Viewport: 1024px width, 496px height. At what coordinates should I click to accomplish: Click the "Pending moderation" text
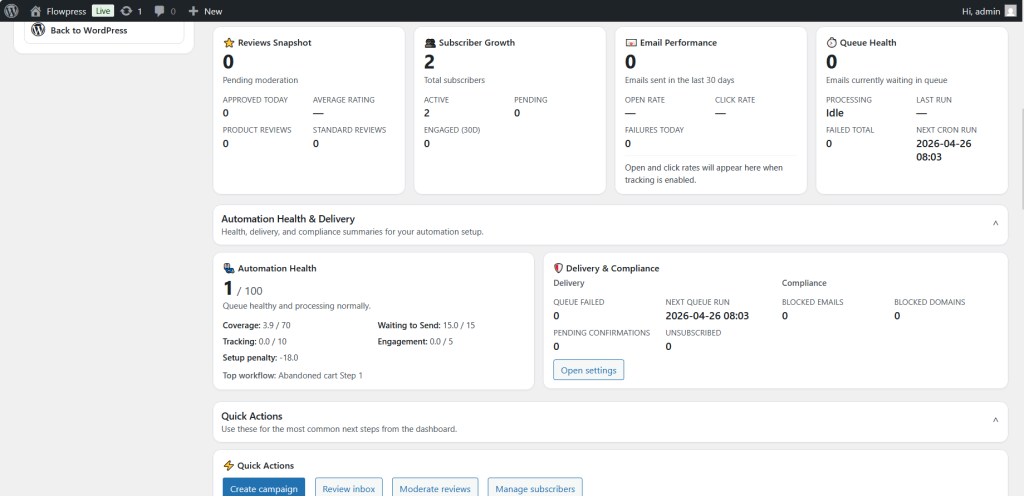(x=261, y=80)
